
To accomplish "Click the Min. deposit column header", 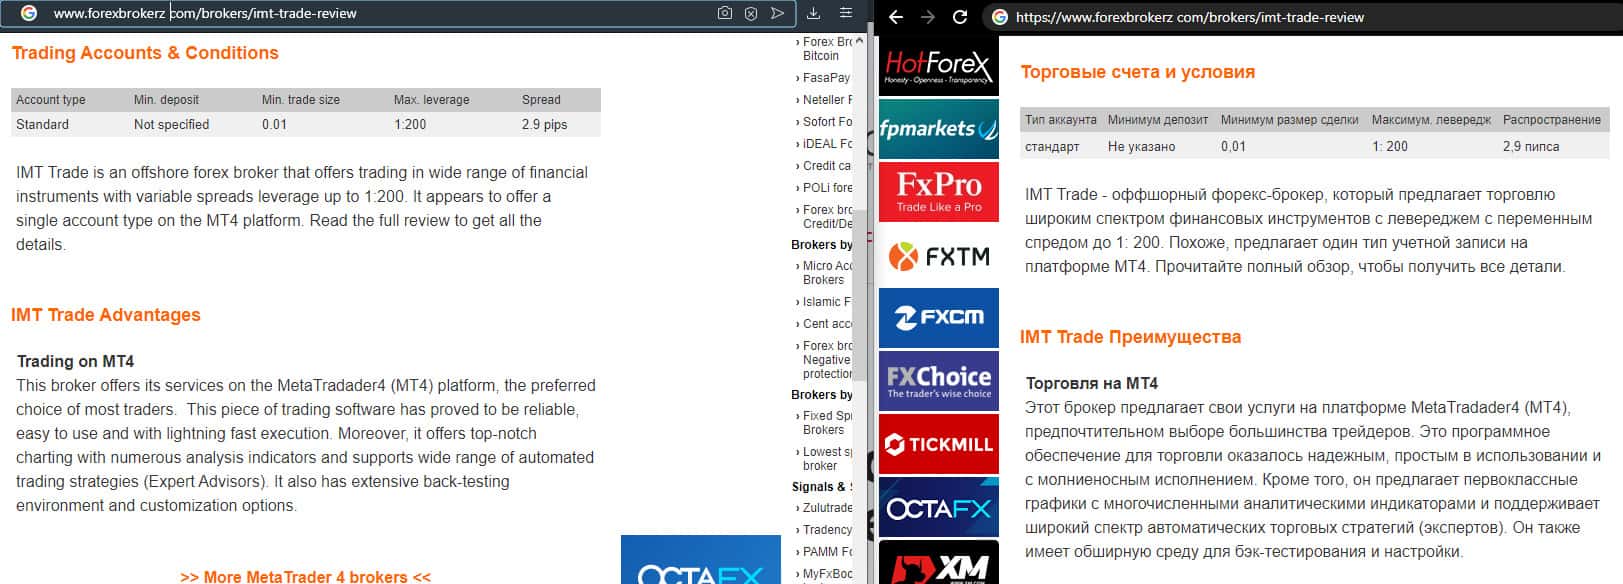I will [166, 100].
